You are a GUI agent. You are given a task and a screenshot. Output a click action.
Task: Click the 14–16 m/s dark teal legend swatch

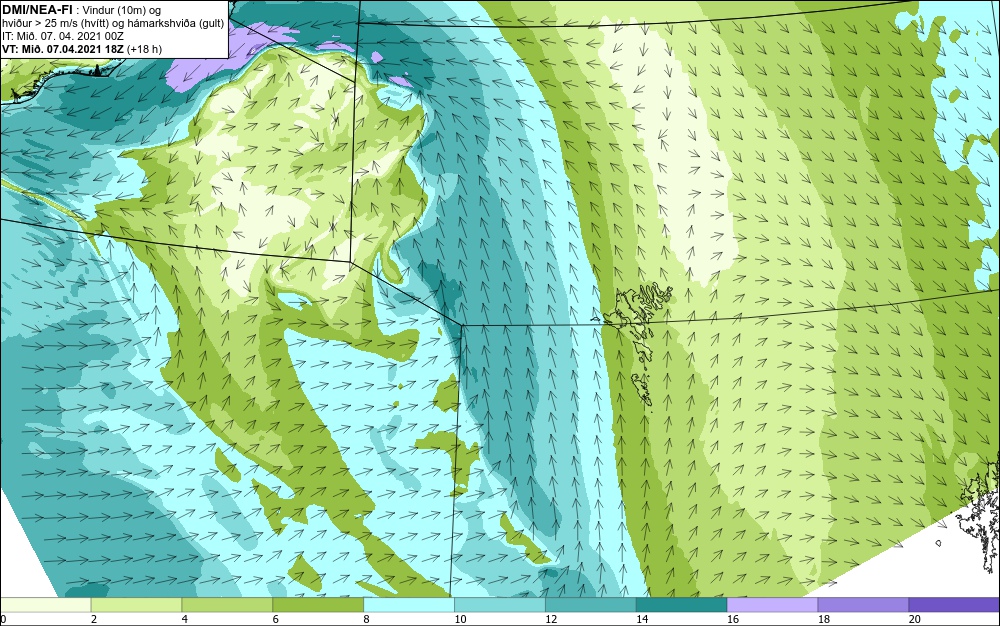(682, 605)
